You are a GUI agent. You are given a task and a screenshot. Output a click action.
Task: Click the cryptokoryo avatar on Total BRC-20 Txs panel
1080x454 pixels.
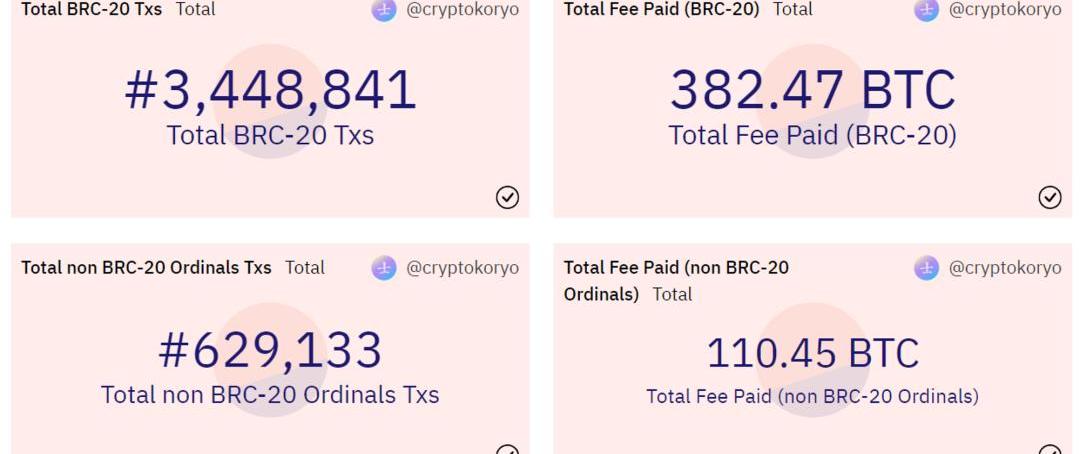point(384,10)
